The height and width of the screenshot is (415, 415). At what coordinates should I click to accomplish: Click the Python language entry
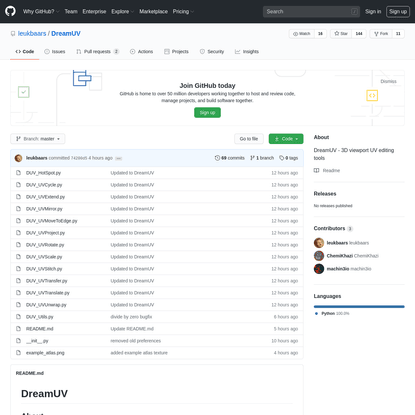coord(332,313)
